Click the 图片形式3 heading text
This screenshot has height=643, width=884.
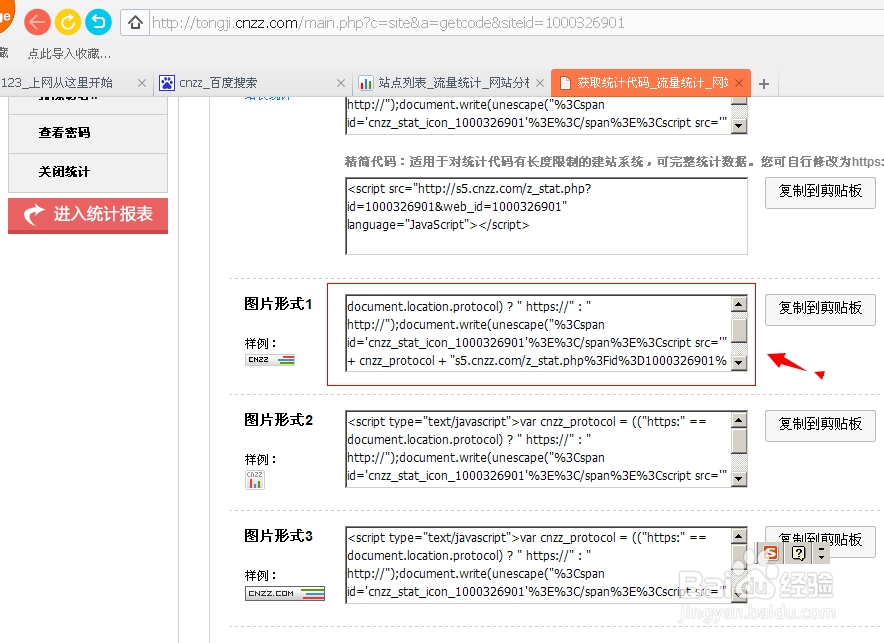tap(279, 536)
